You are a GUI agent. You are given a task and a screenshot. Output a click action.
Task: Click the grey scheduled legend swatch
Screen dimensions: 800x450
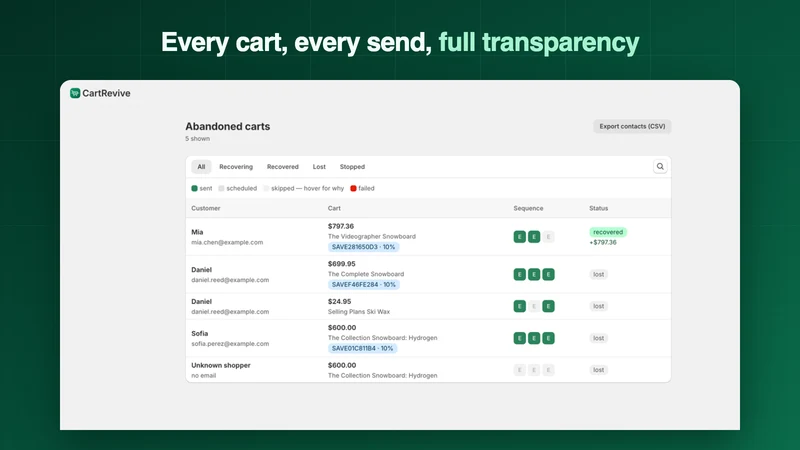click(x=221, y=188)
